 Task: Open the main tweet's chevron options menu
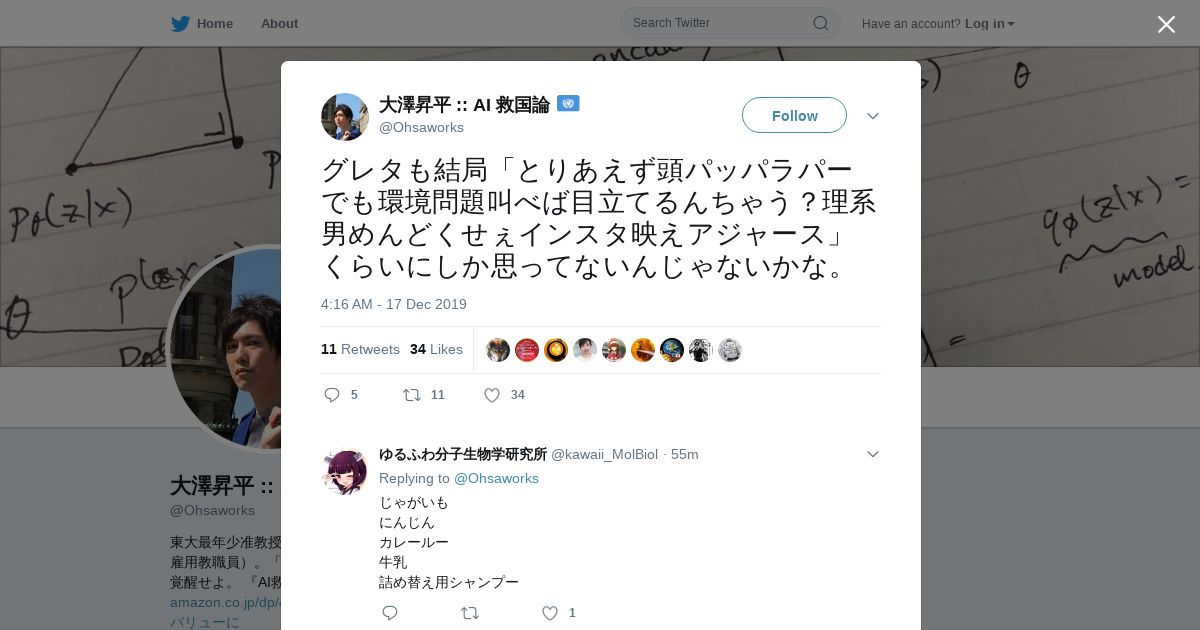873,116
